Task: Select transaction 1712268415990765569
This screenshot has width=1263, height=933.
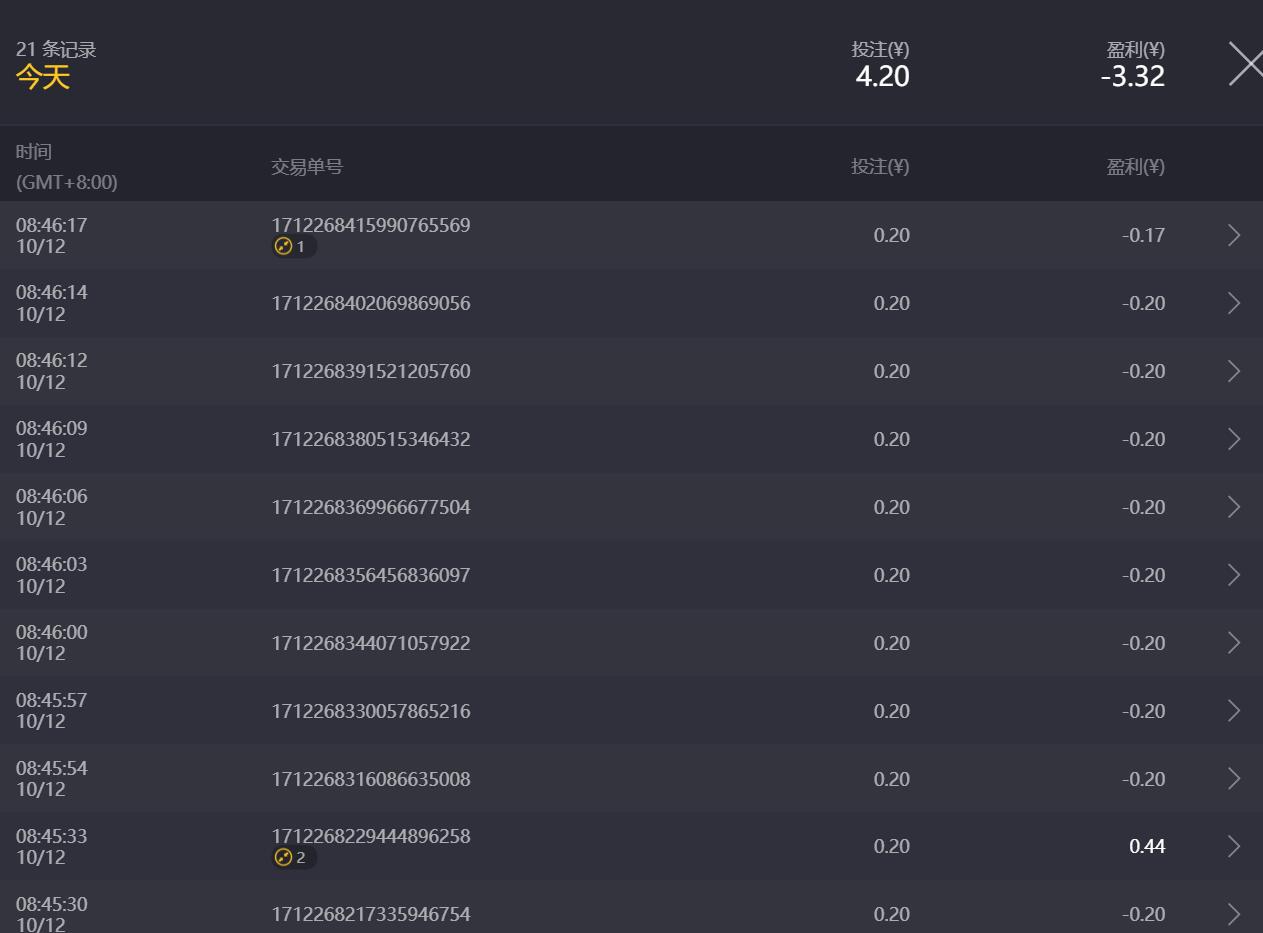Action: (x=371, y=225)
